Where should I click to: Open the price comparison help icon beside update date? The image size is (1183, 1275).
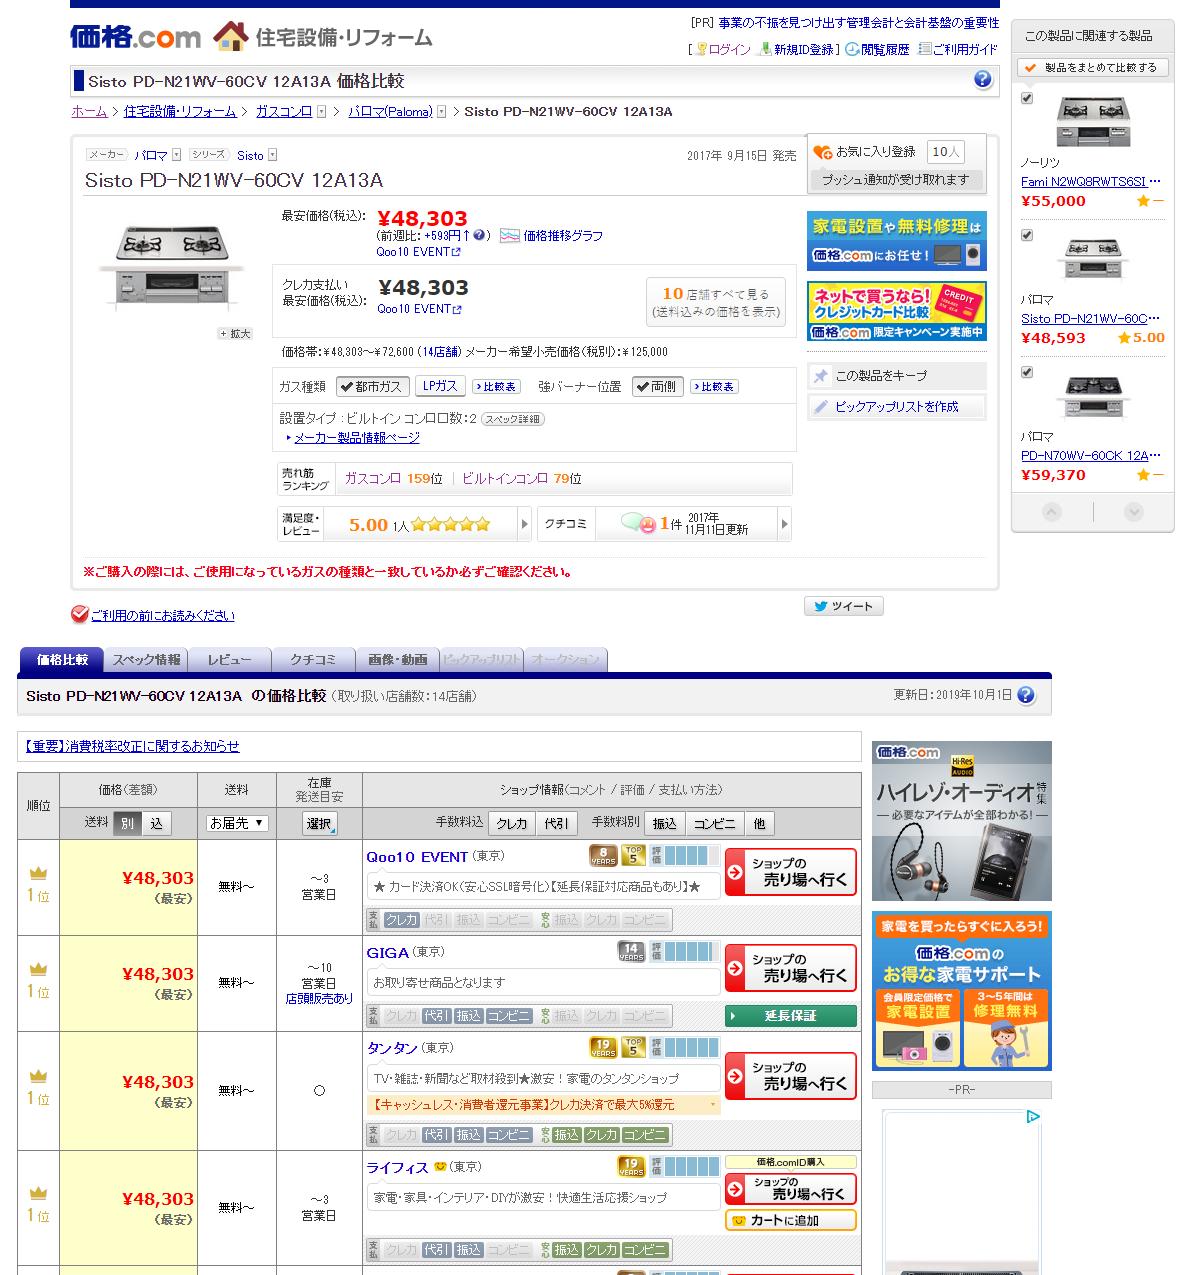pyautogui.click(x=1025, y=695)
